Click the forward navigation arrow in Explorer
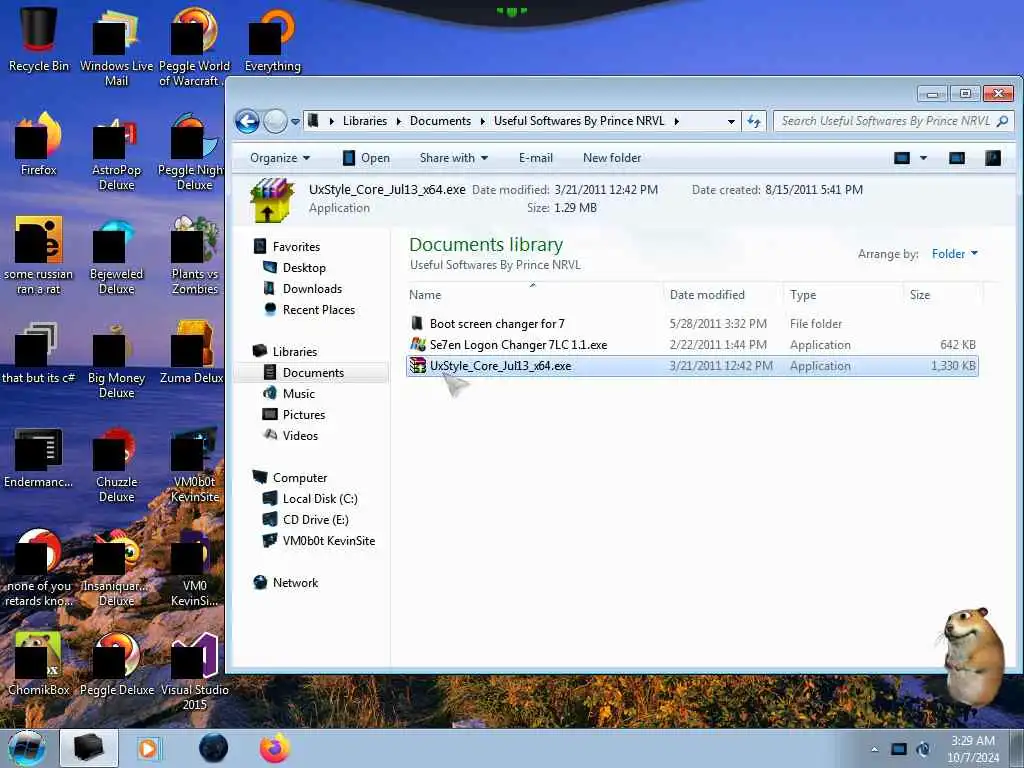The width and height of the screenshot is (1024, 768). point(275,121)
